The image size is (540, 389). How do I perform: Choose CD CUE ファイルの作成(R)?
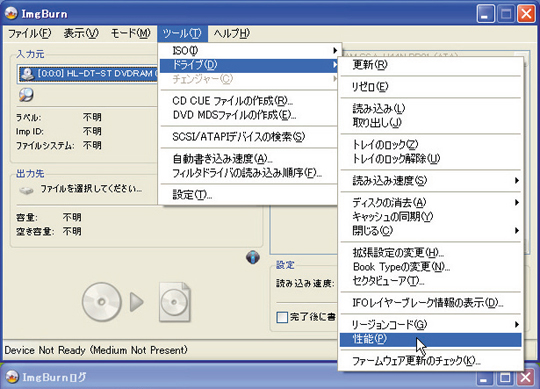(249, 101)
